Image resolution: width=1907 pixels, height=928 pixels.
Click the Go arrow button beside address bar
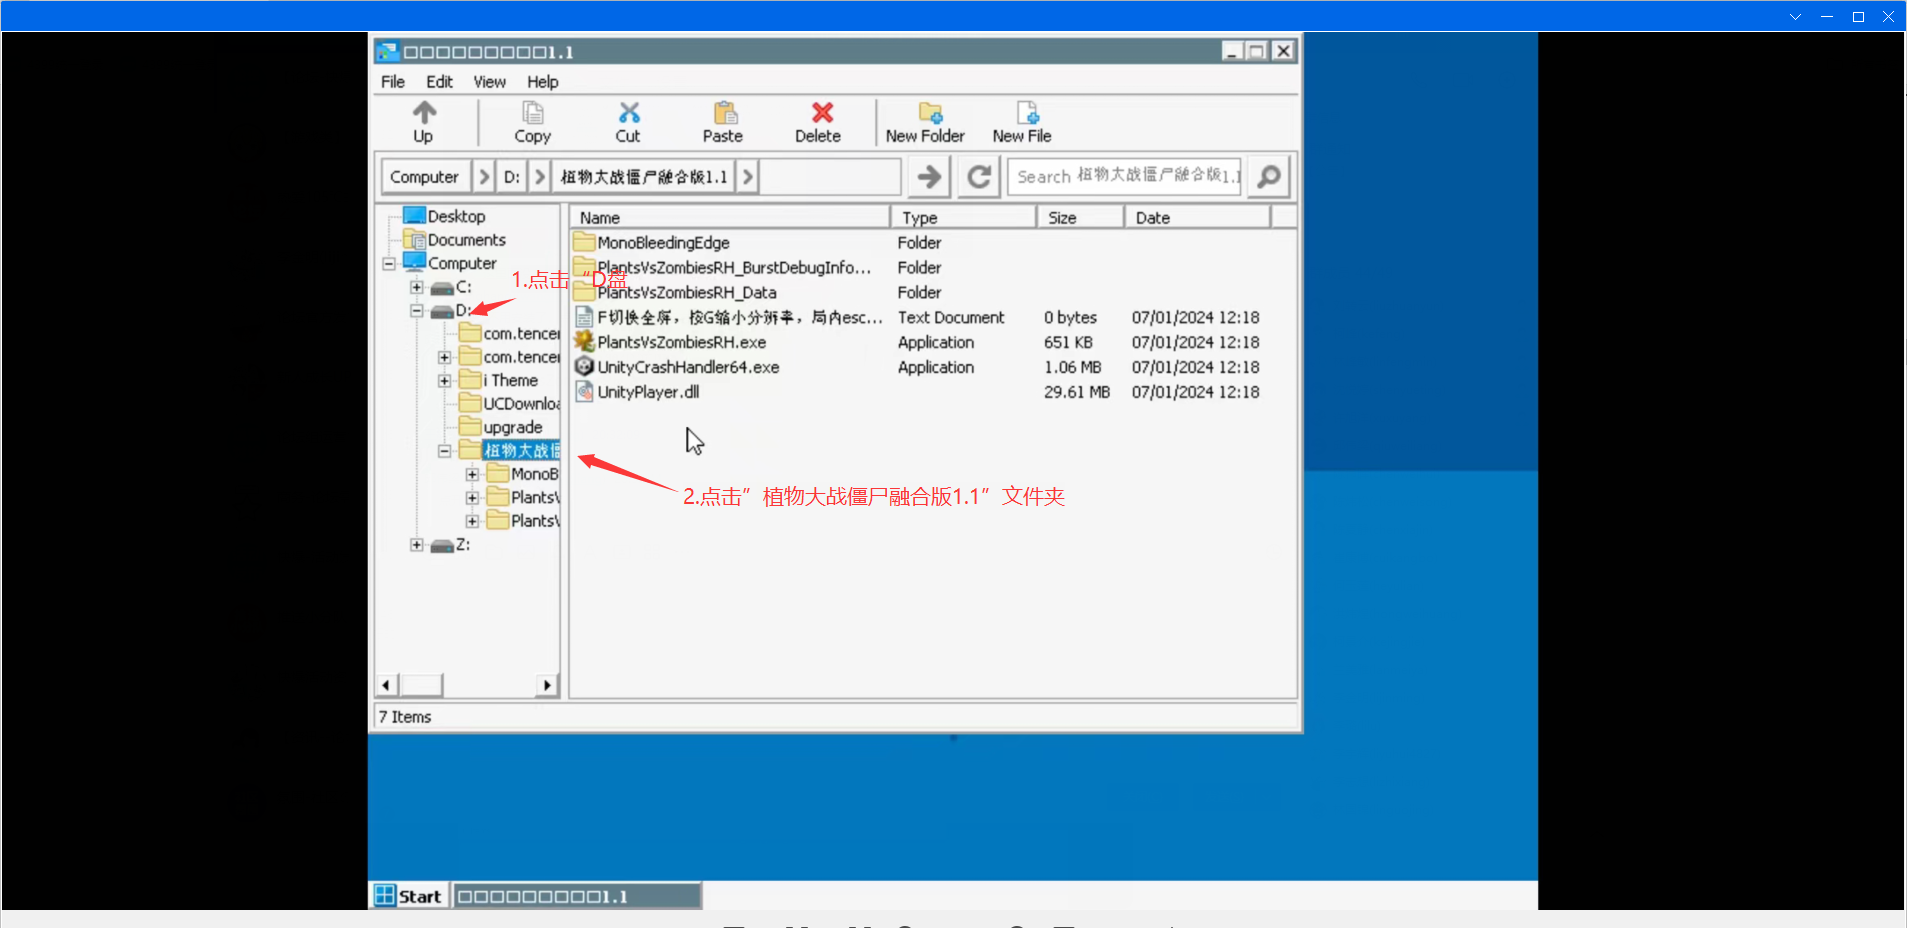(929, 177)
